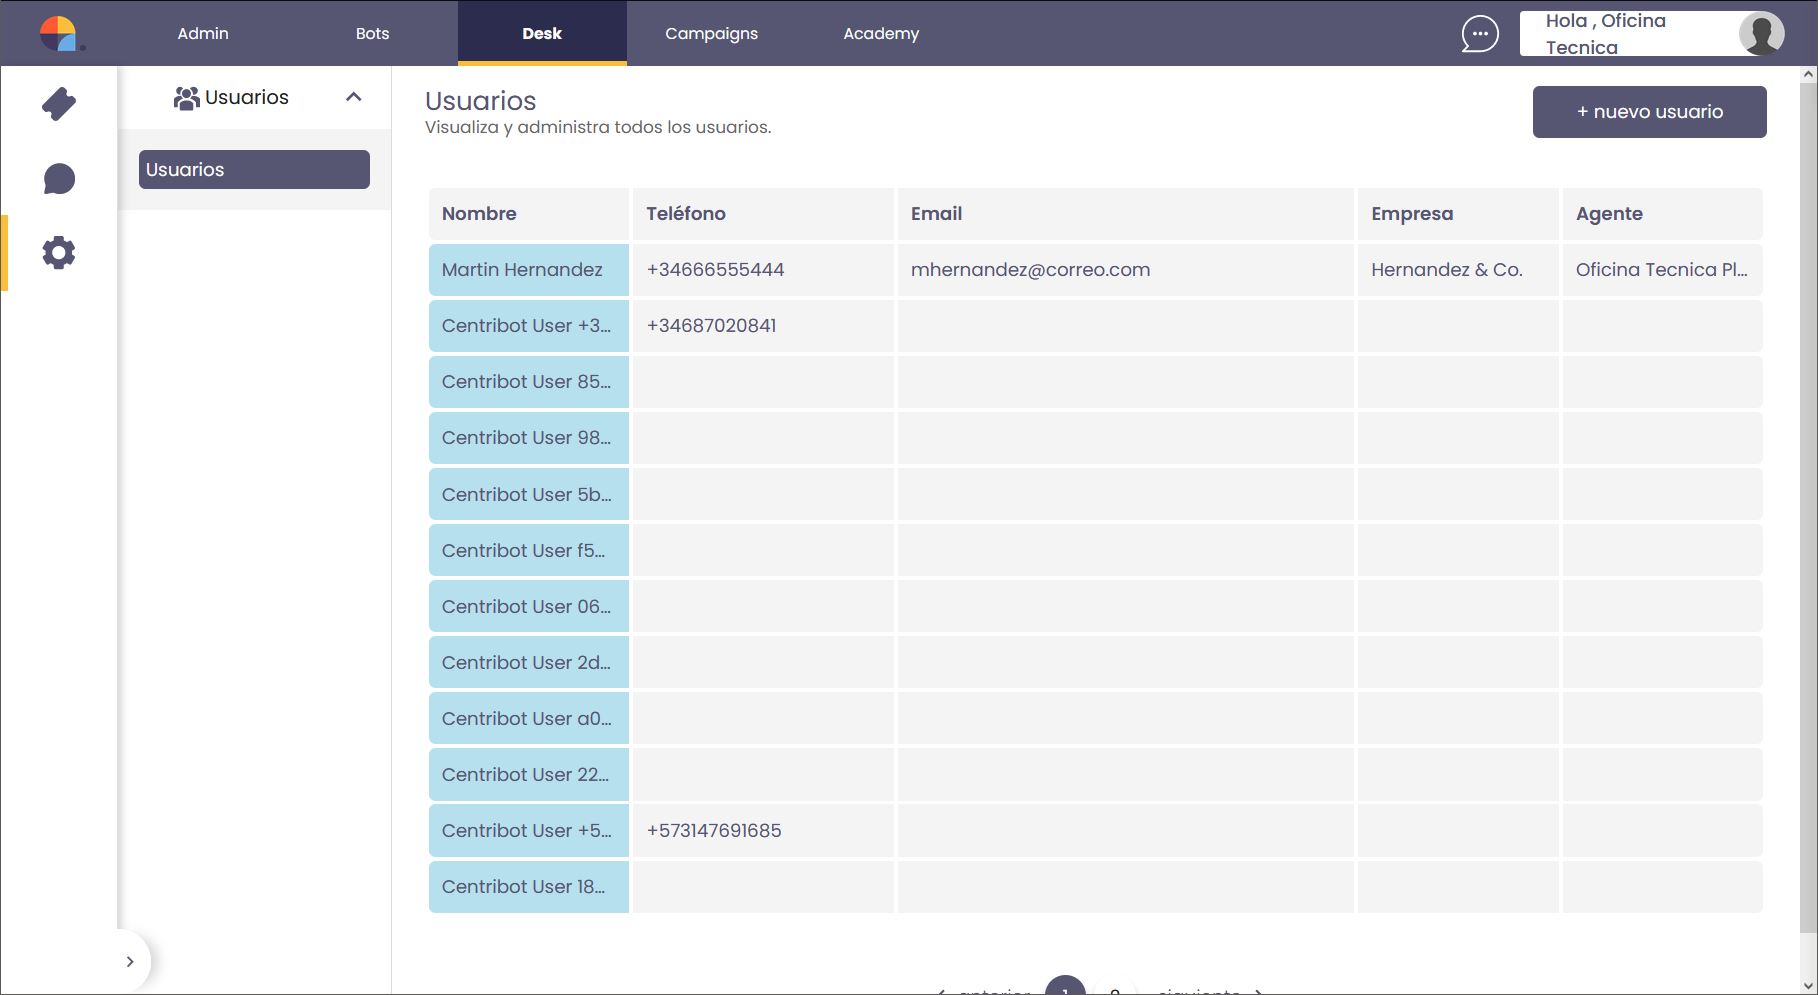This screenshot has height=995, width=1818.
Task: Click the page scrollbar down arrow
Action: tap(1808, 985)
